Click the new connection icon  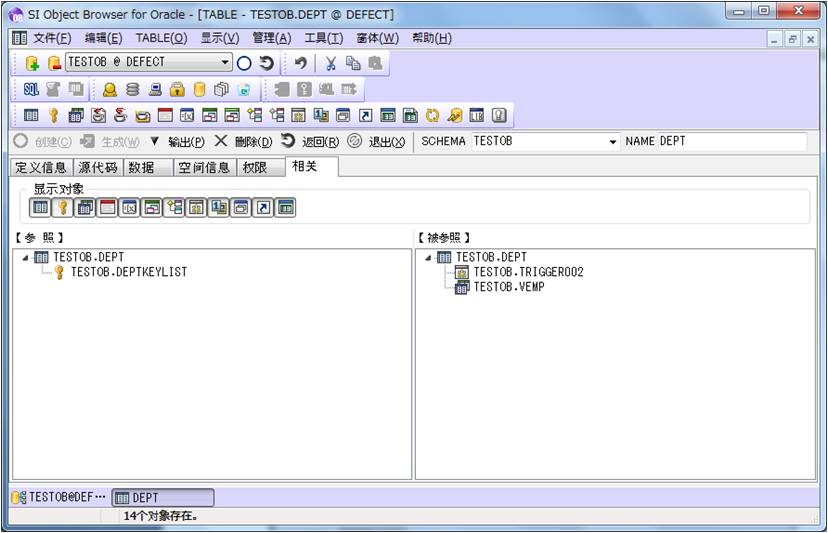pyautogui.click(x=32, y=63)
